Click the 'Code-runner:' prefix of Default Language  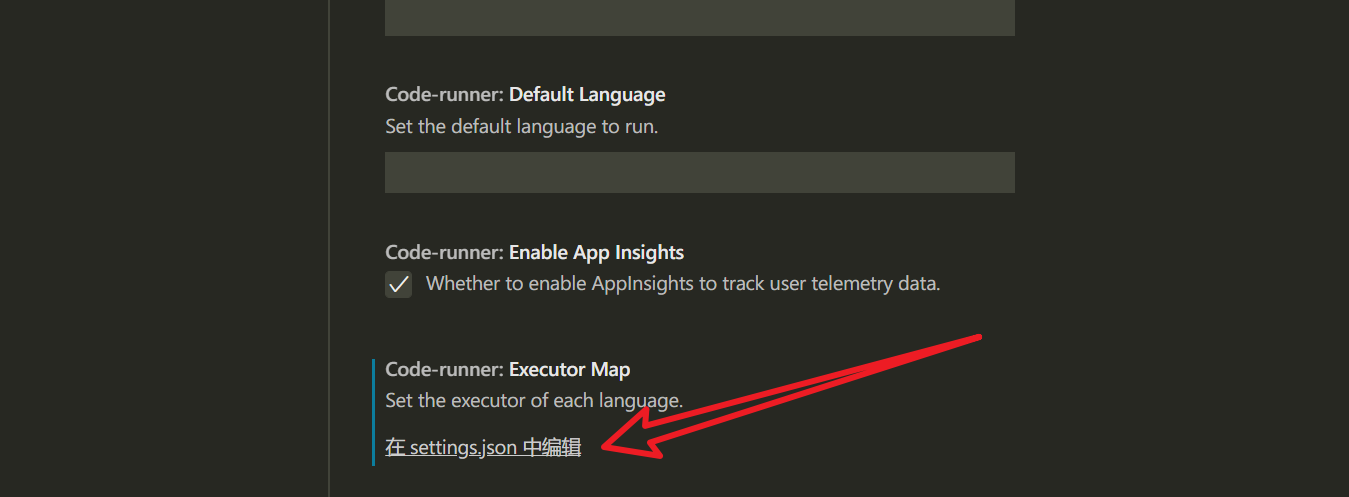click(x=445, y=95)
